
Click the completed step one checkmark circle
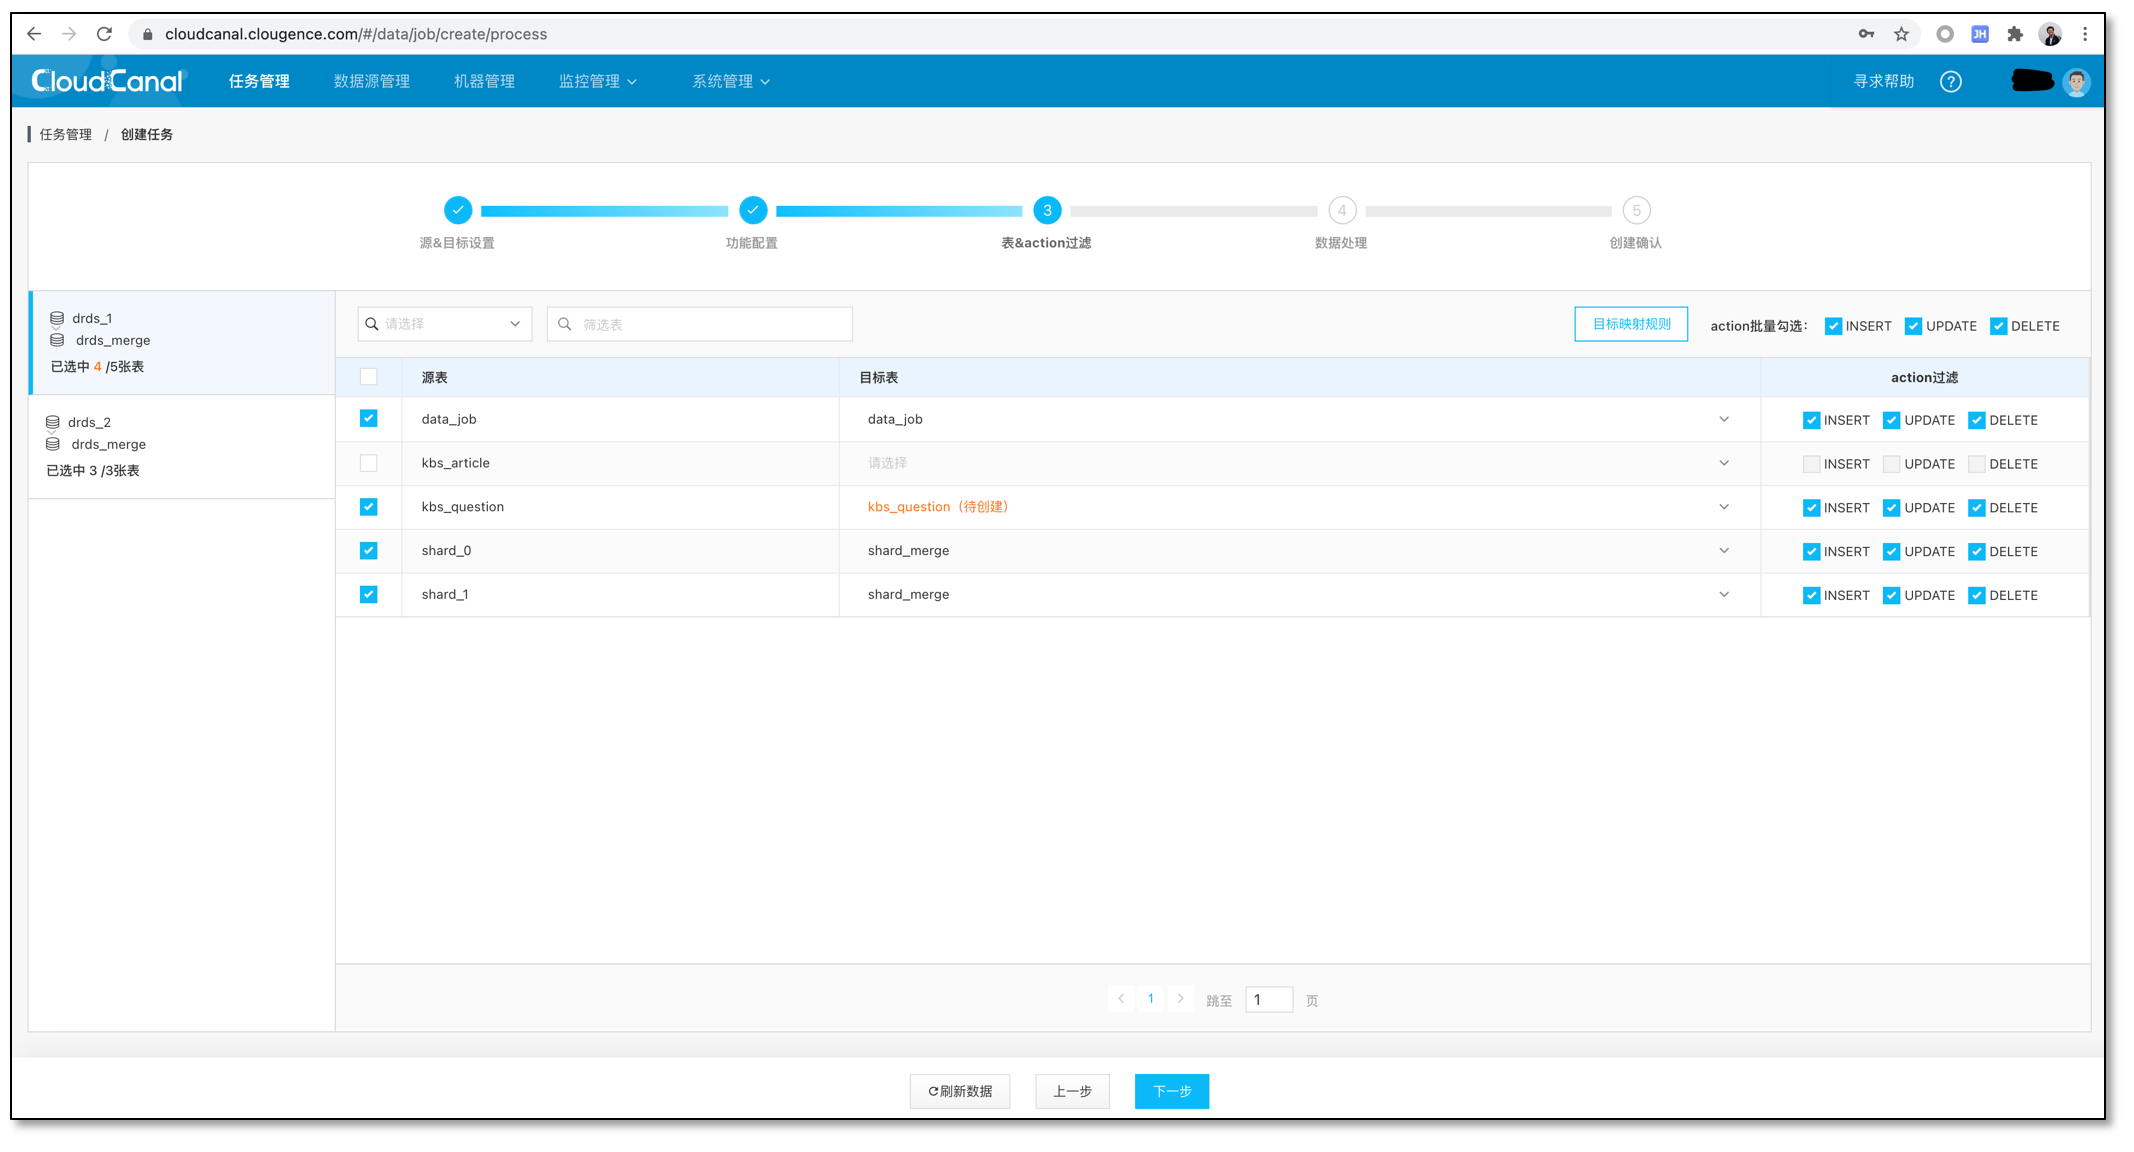(457, 210)
